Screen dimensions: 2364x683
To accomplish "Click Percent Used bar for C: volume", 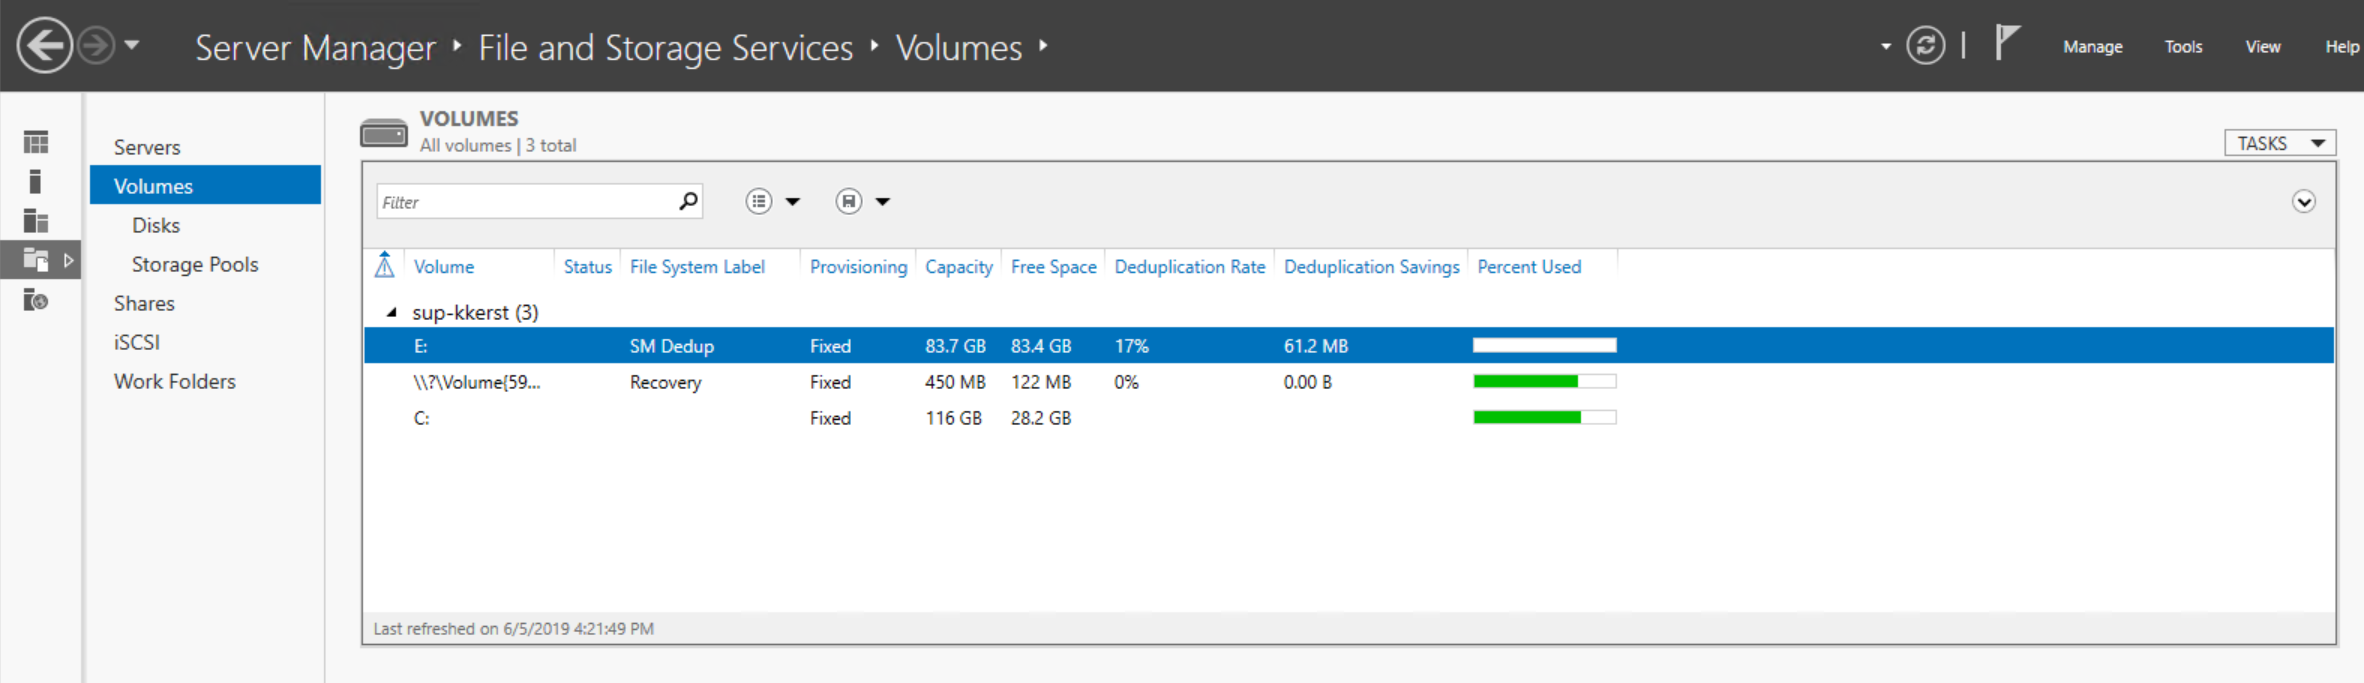I will [1544, 418].
